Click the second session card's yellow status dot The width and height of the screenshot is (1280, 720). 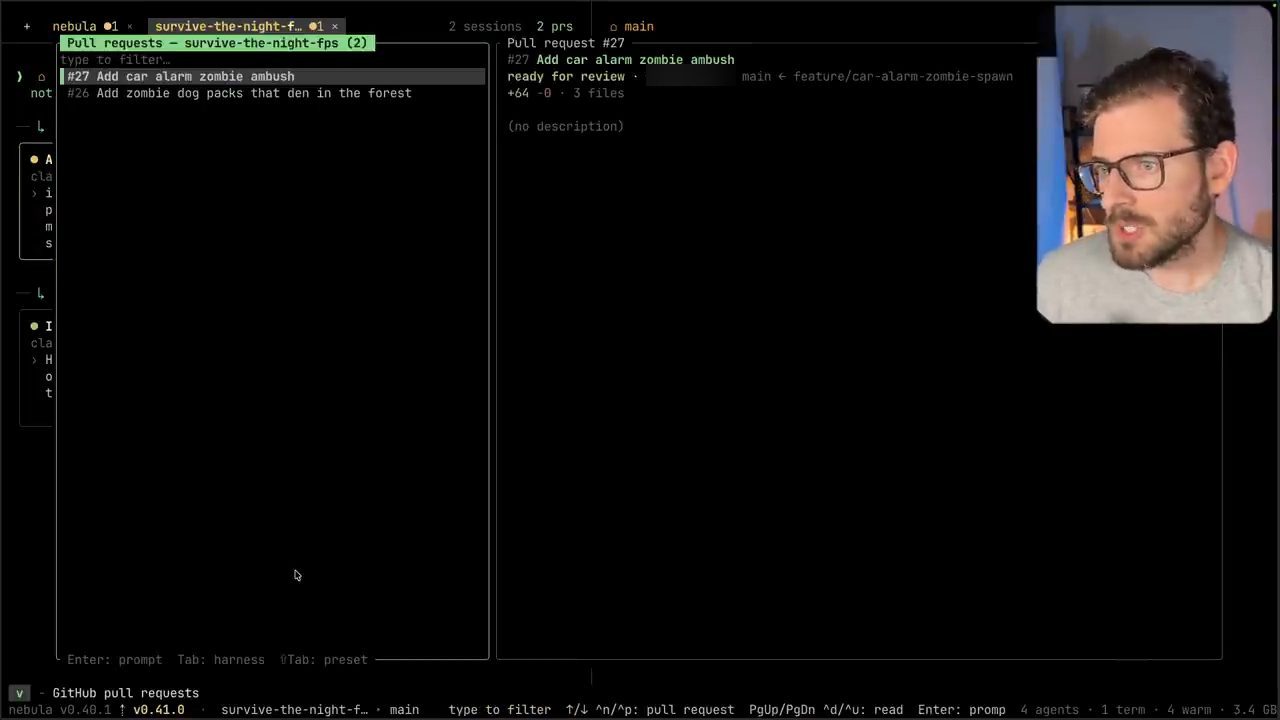tap(34, 326)
